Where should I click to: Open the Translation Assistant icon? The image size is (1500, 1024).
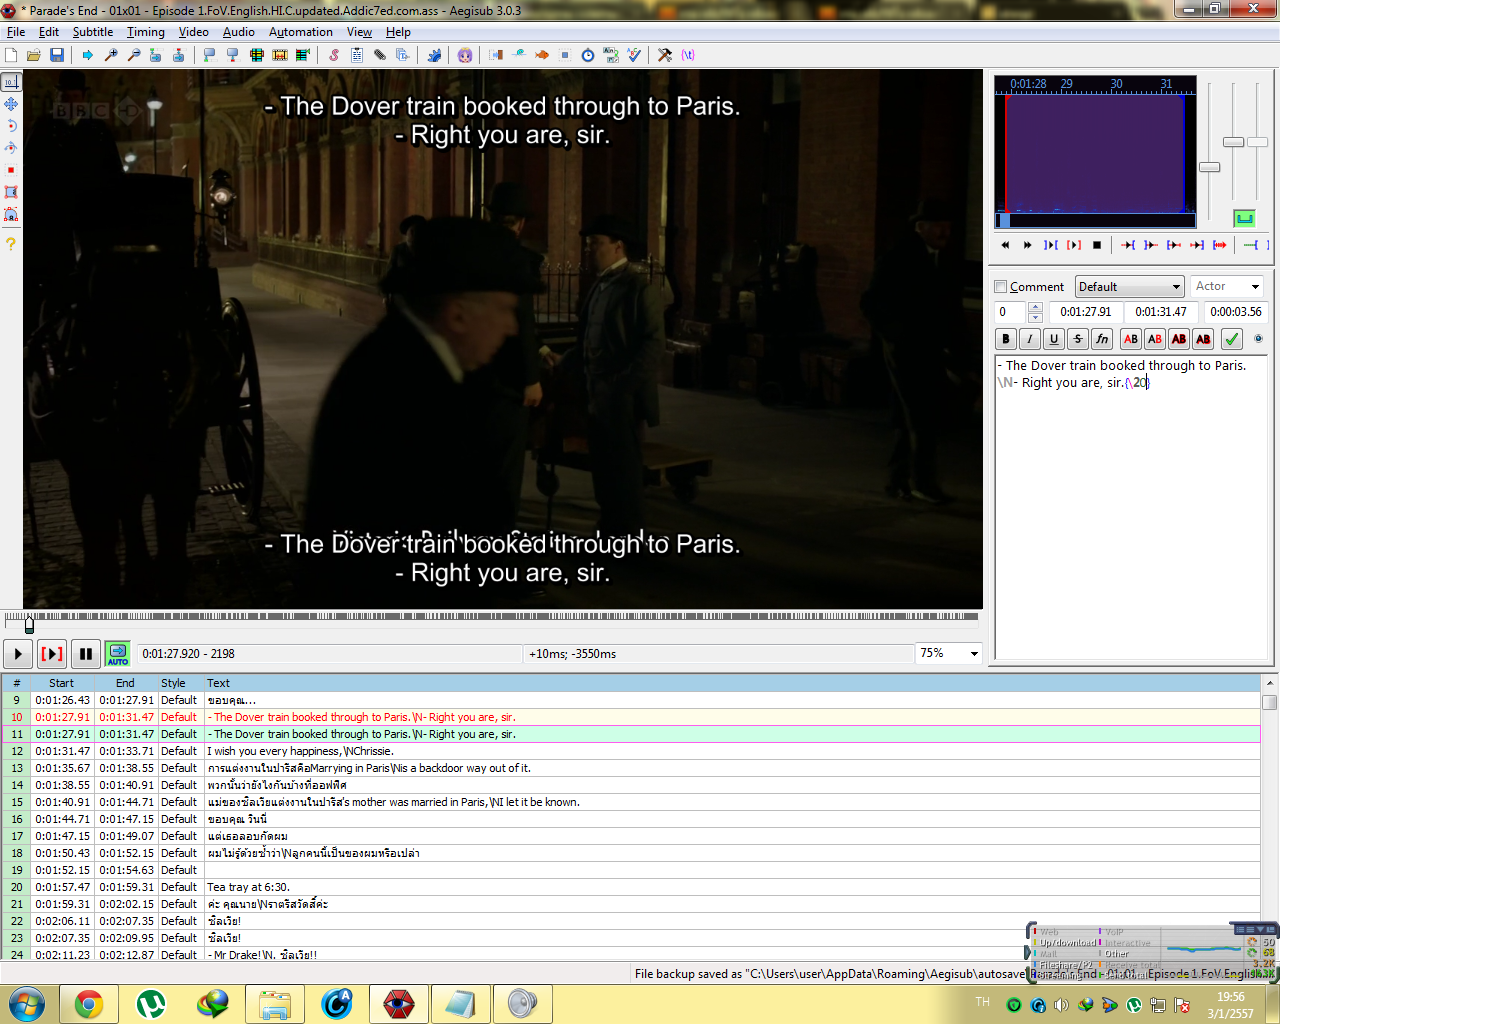[611, 55]
